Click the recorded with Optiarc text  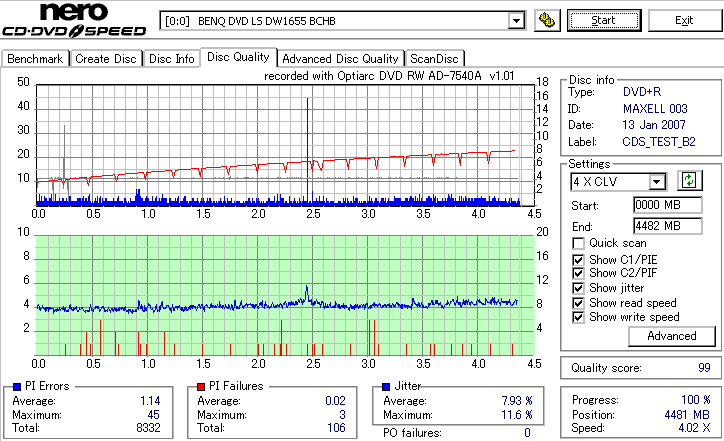[x=389, y=76]
